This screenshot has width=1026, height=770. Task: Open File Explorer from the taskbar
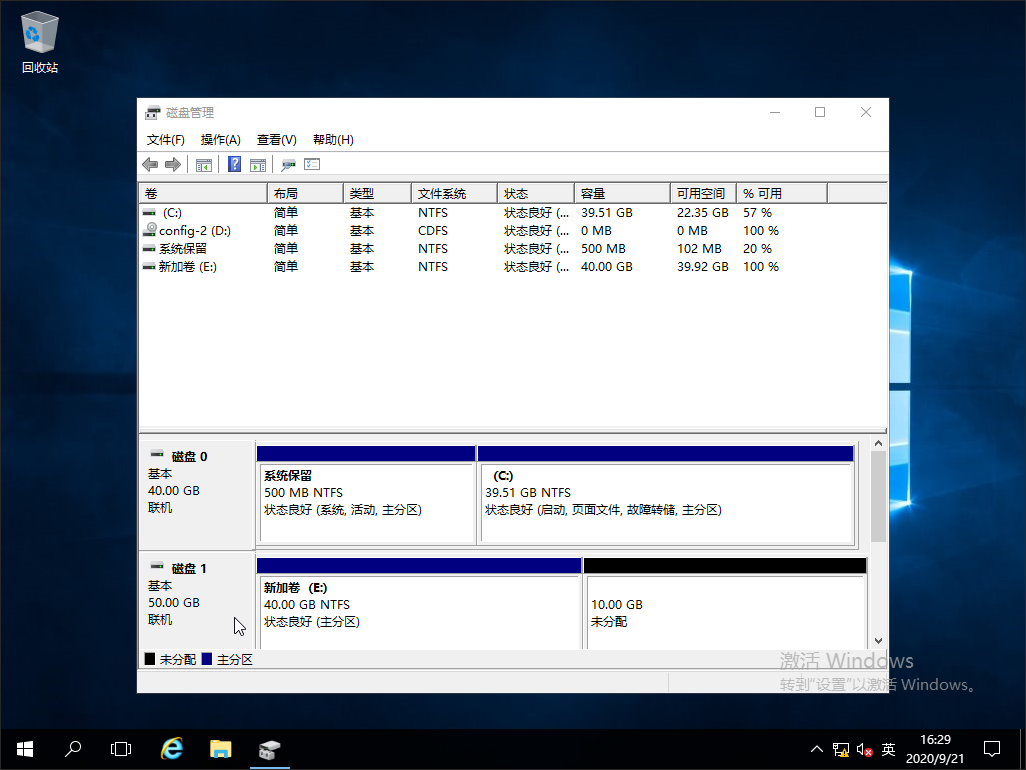tap(220, 748)
